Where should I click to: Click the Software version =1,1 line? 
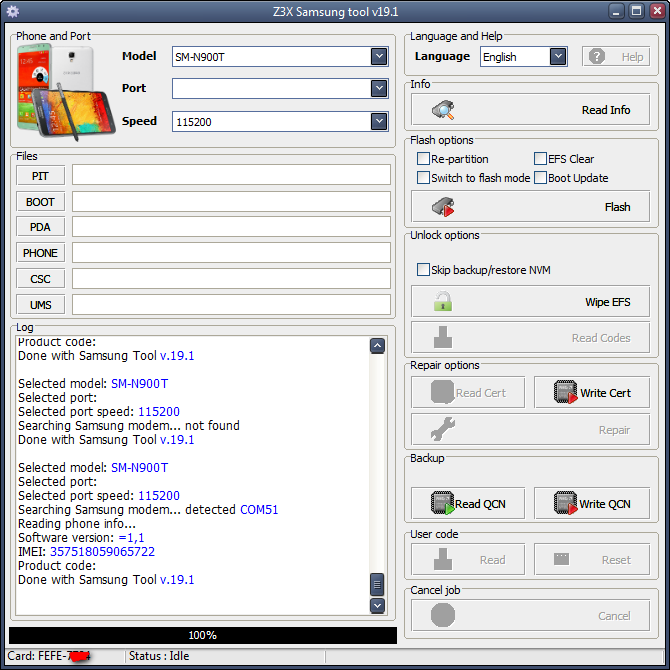click(81, 538)
